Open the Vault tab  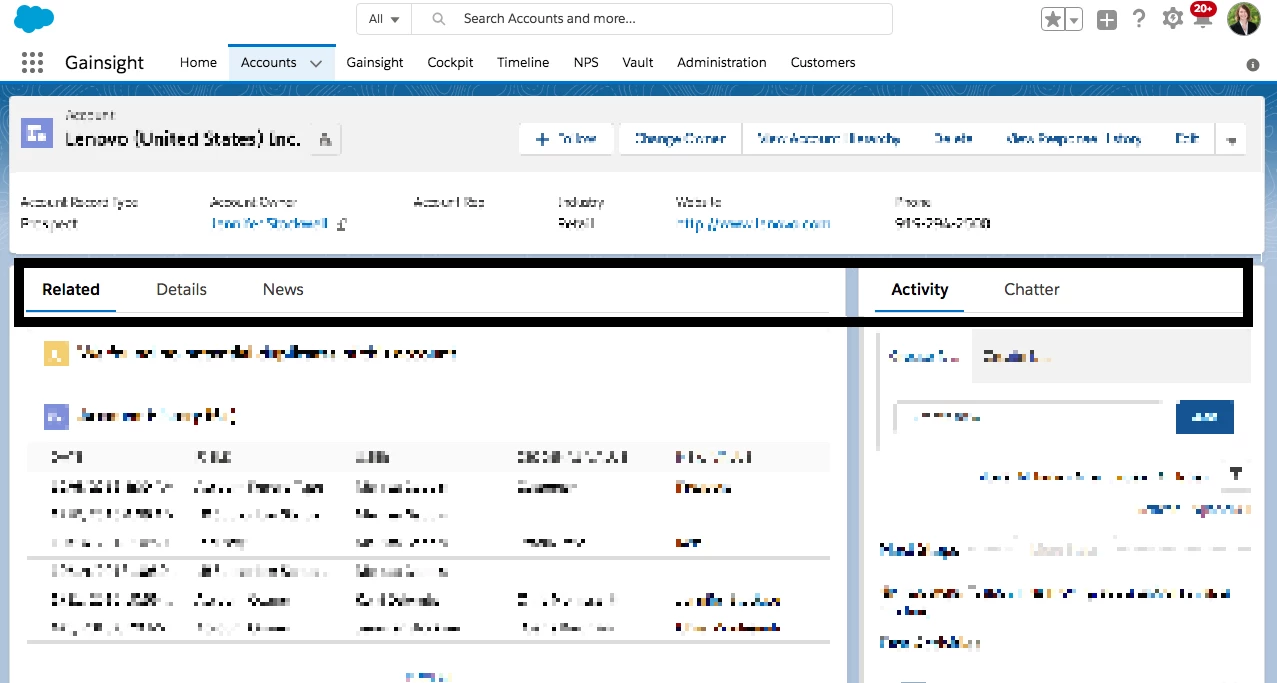638,62
